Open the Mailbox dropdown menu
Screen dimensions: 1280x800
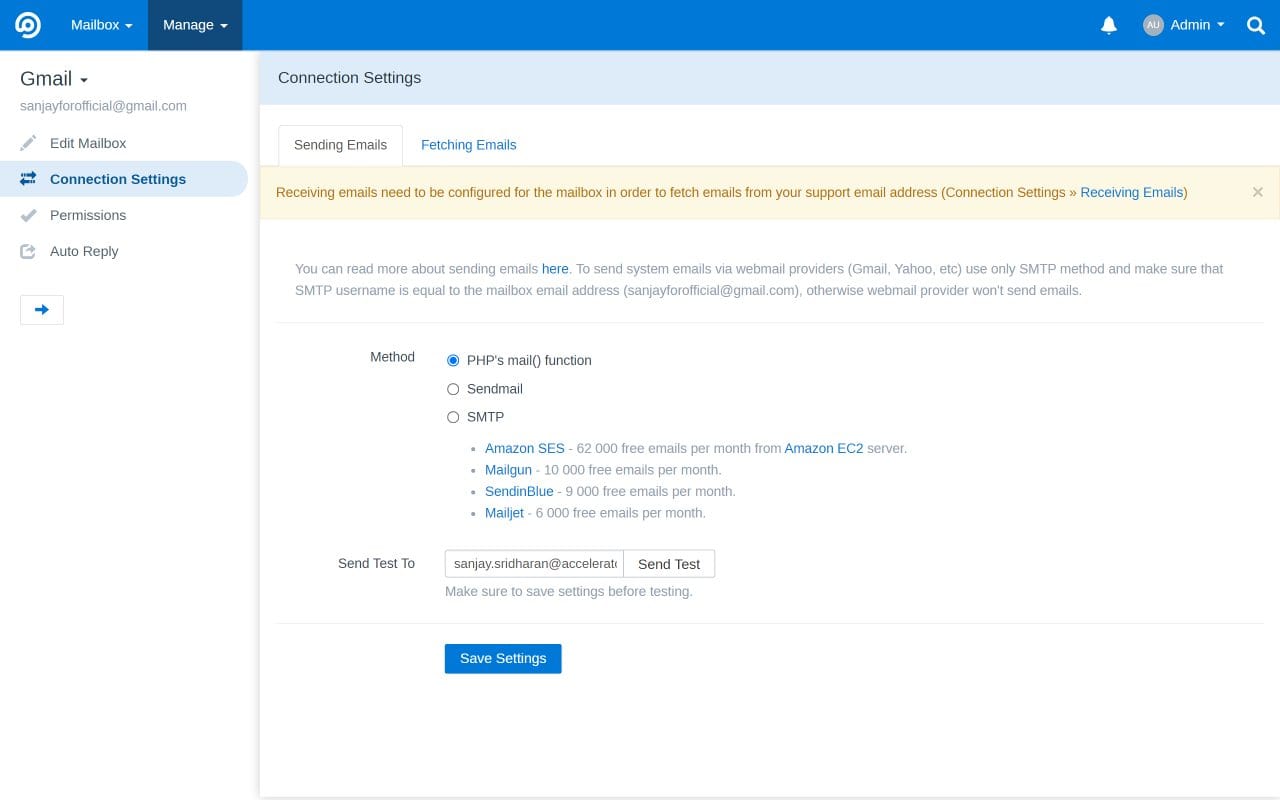100,25
